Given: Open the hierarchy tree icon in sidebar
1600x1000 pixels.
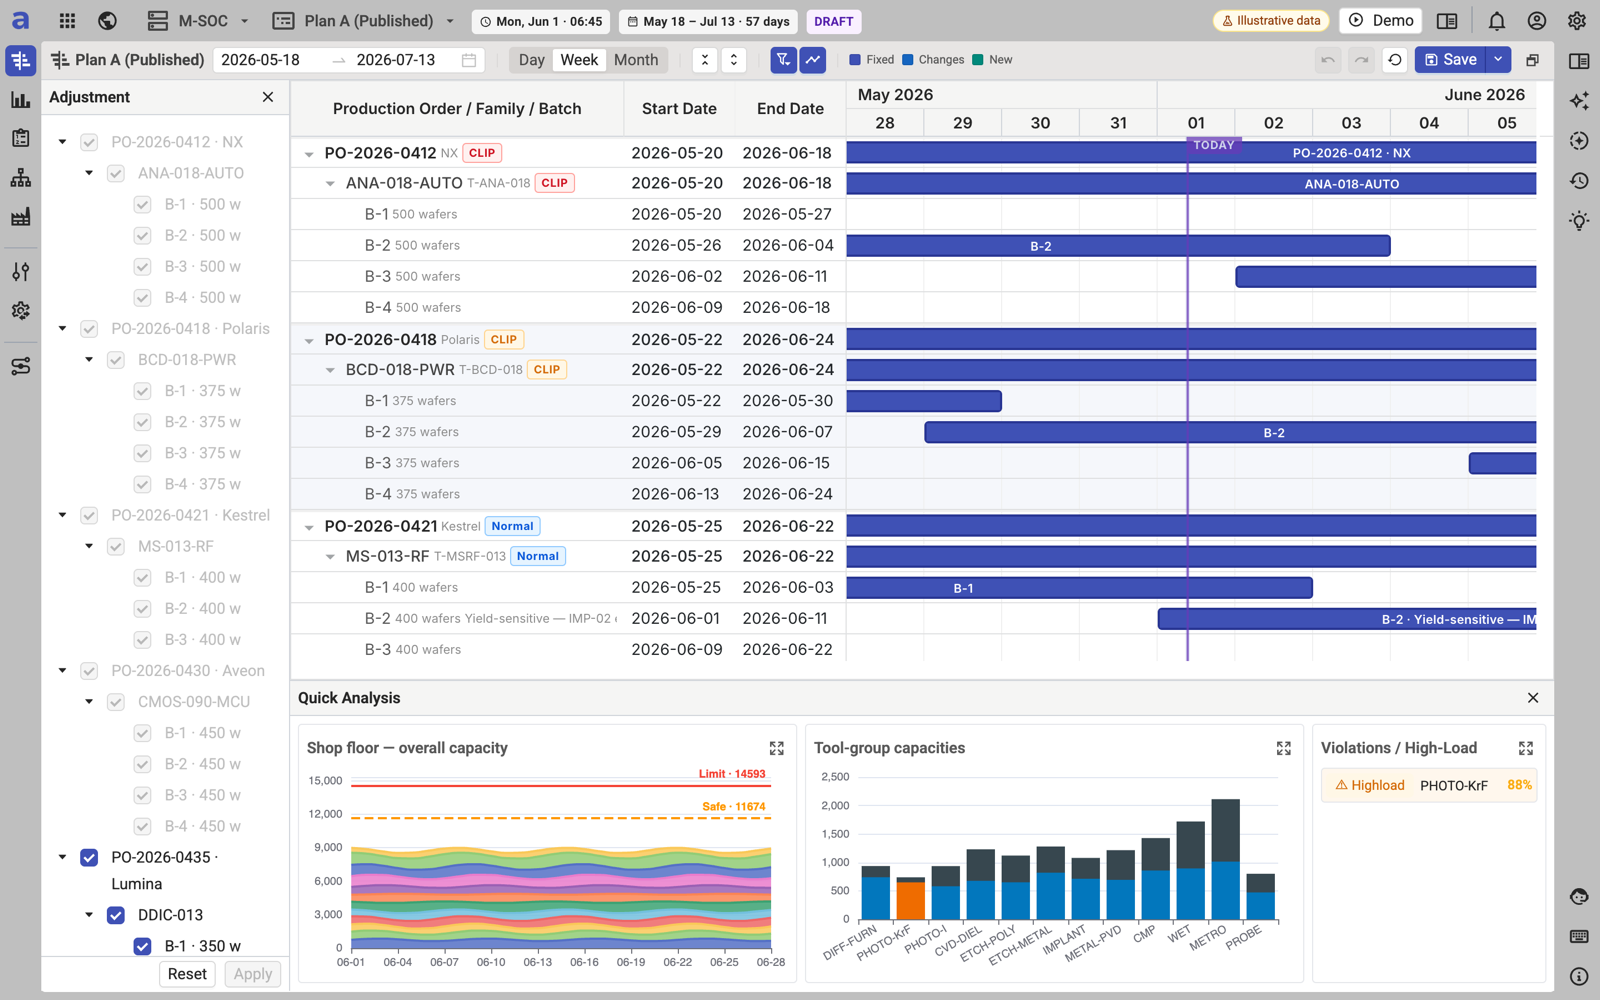Looking at the screenshot, I should [x=20, y=178].
